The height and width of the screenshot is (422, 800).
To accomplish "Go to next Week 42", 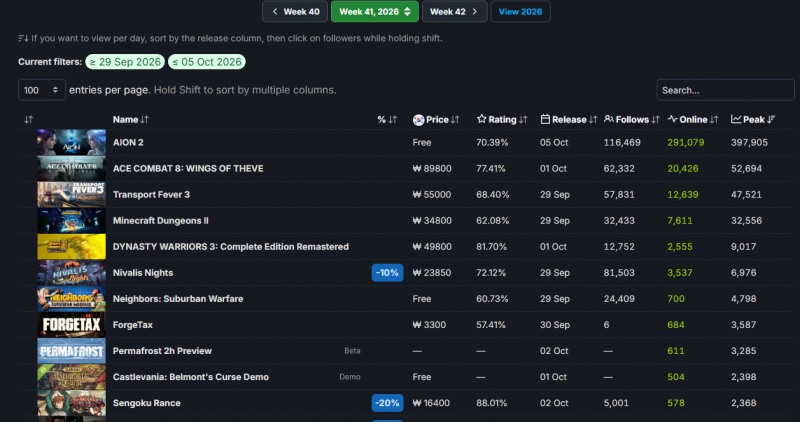I will pyautogui.click(x=454, y=11).
